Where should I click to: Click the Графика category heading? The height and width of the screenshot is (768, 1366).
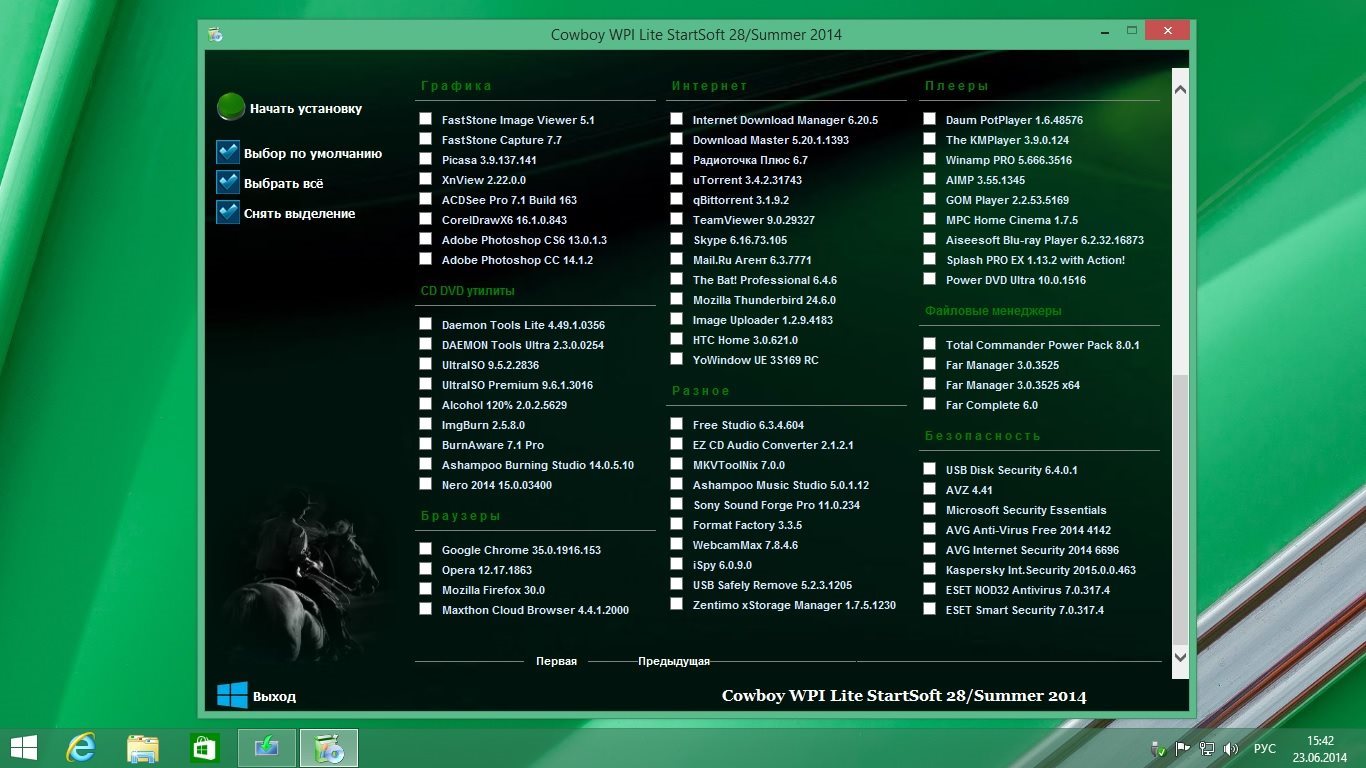click(x=456, y=86)
